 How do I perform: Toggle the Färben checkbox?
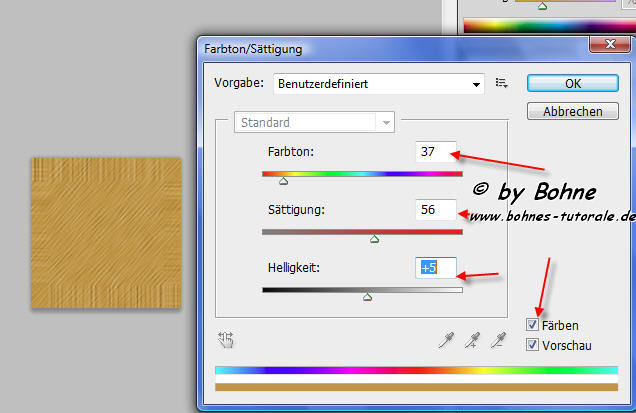point(533,325)
